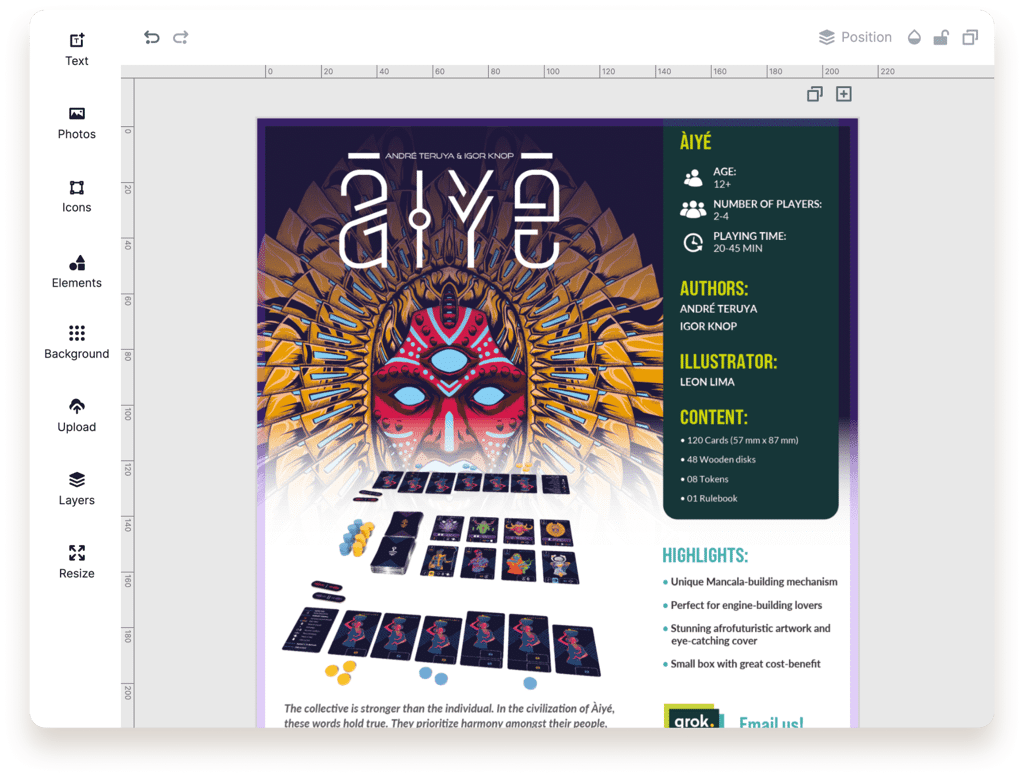
Task: Select 'The collective is stronger' paragraph
Action: click(449, 716)
